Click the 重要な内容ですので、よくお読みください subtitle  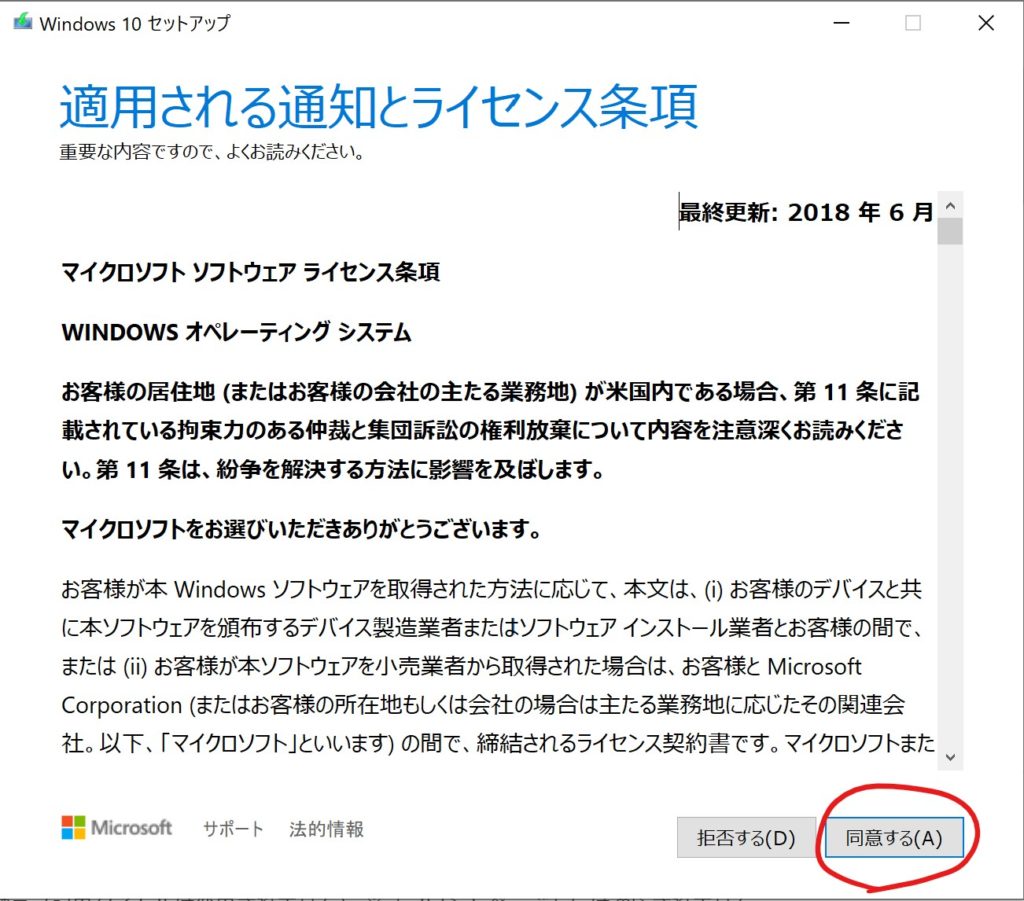click(212, 152)
